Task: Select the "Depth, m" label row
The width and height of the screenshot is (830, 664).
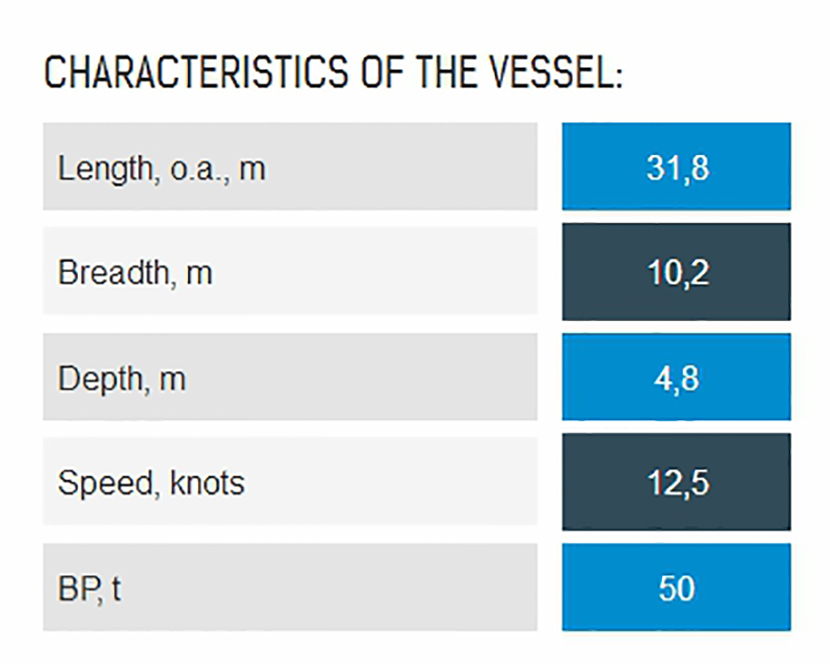Action: tap(290, 378)
